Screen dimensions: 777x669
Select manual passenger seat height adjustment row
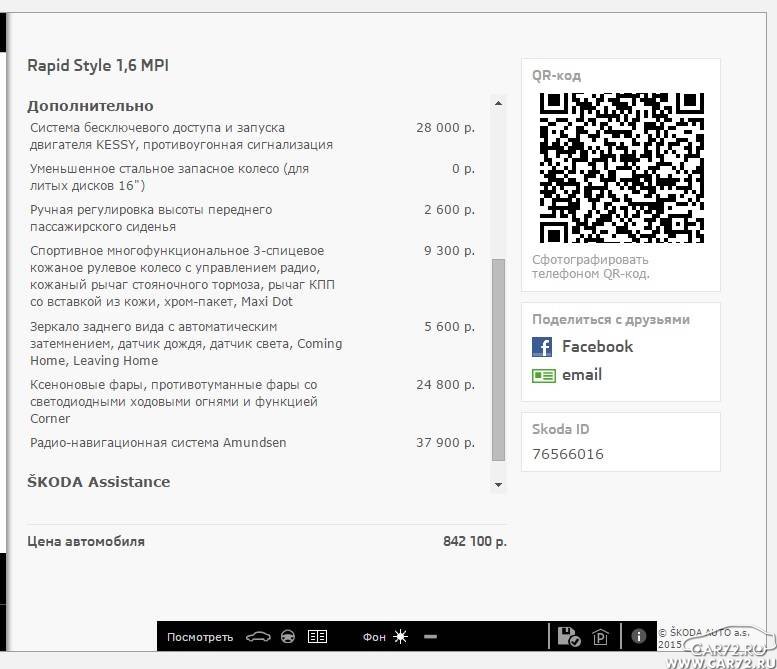click(252, 218)
